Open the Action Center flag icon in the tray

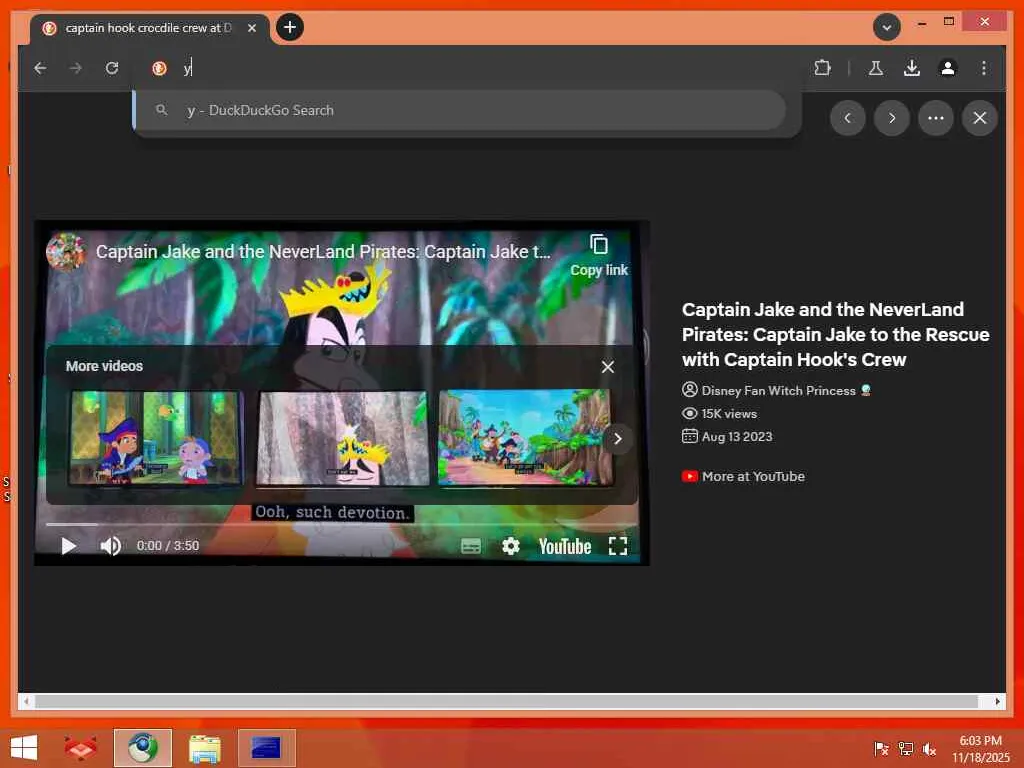(x=881, y=748)
